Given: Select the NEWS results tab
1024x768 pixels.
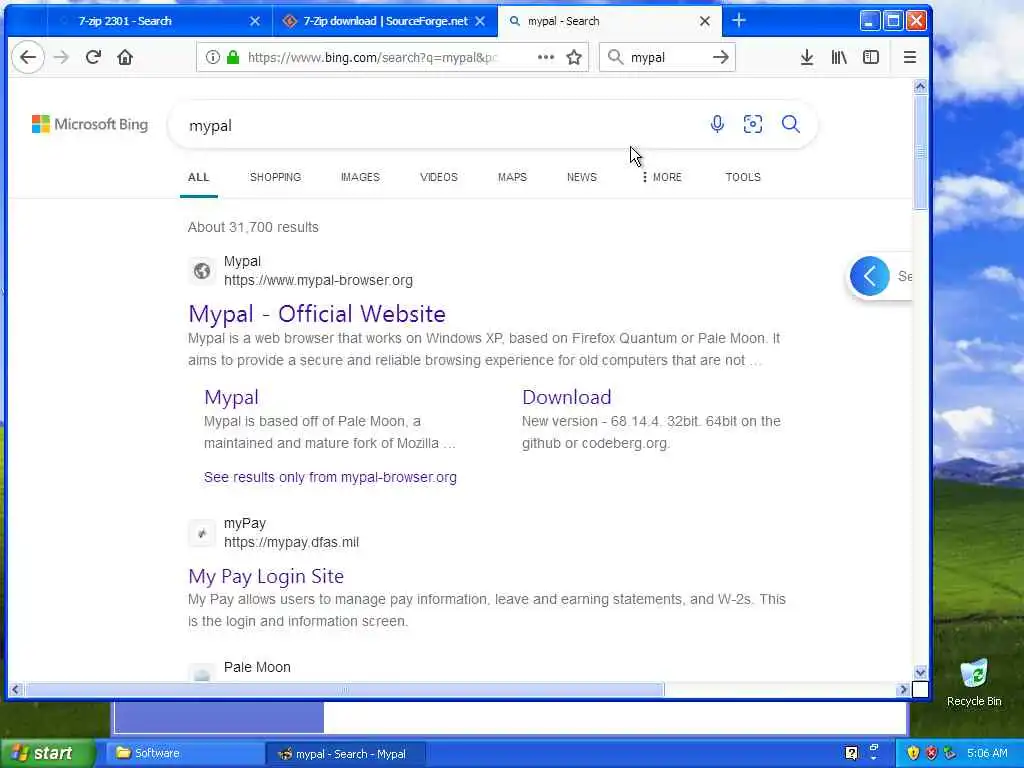Looking at the screenshot, I should [581, 177].
